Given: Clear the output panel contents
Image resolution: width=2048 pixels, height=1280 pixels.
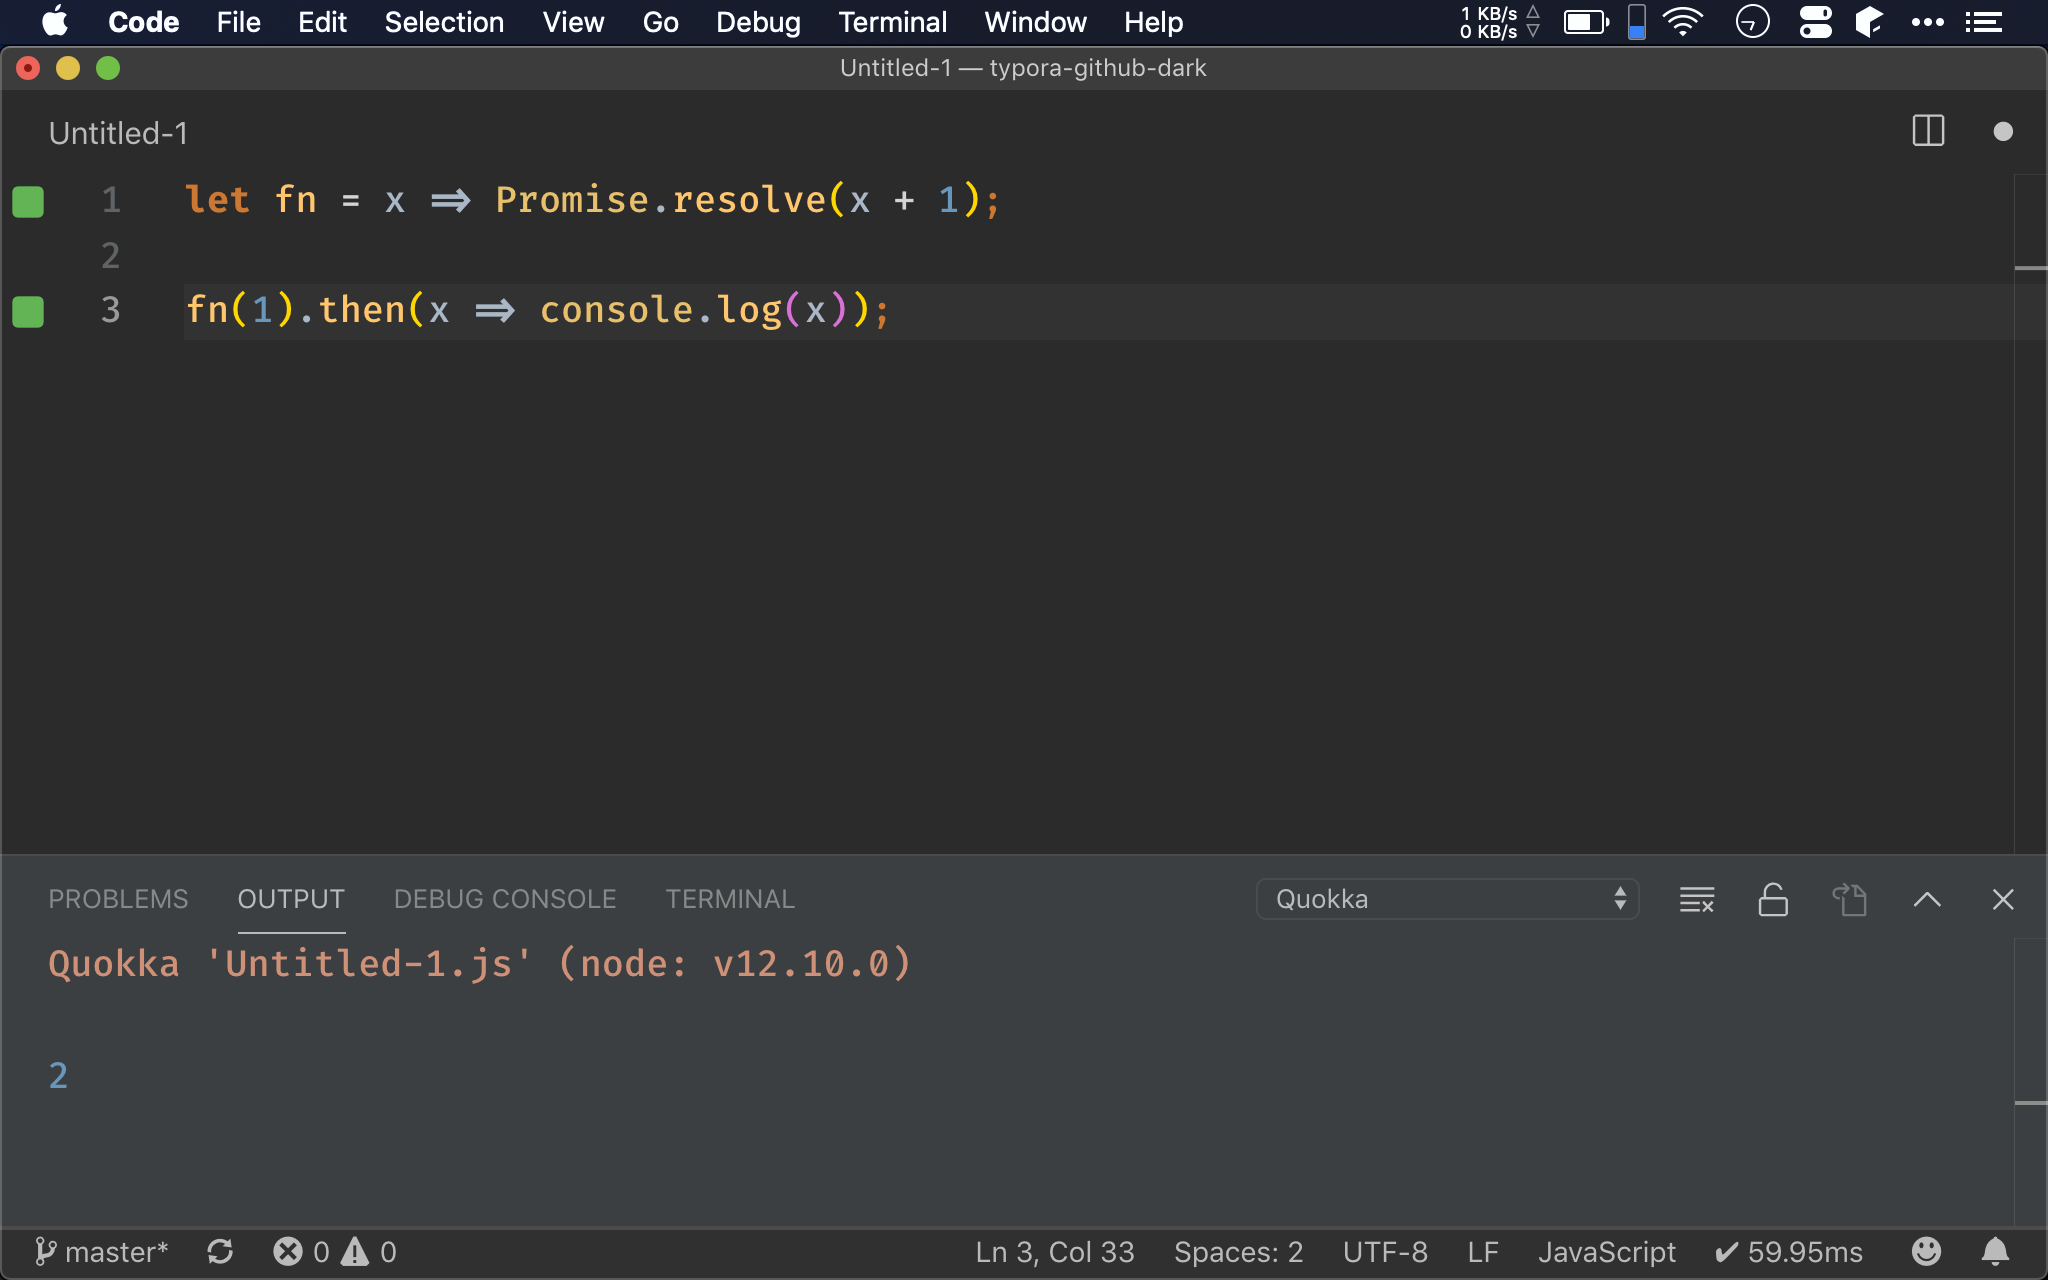Looking at the screenshot, I should 1697,899.
